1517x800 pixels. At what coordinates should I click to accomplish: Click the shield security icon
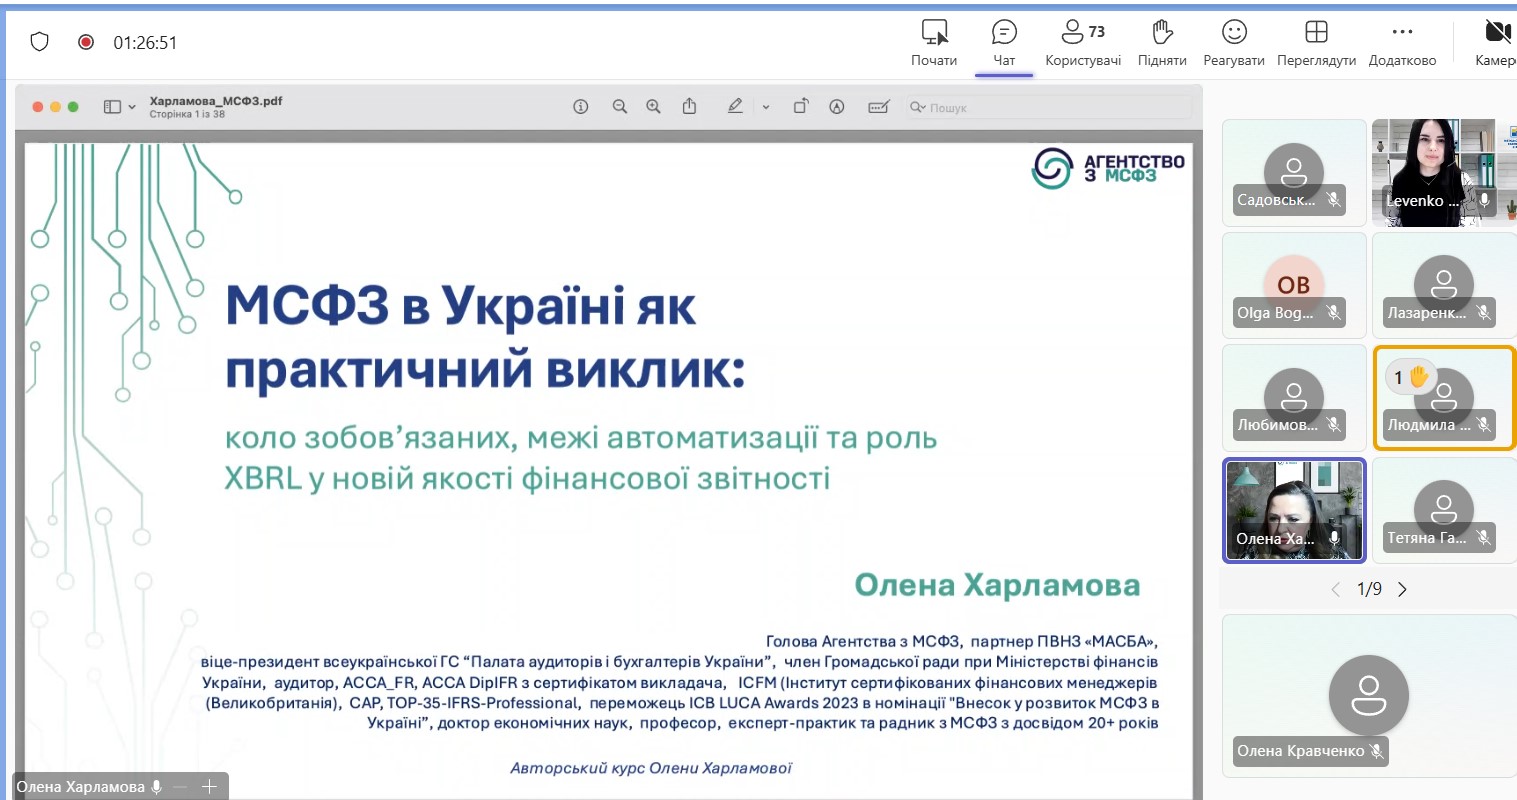click(39, 42)
